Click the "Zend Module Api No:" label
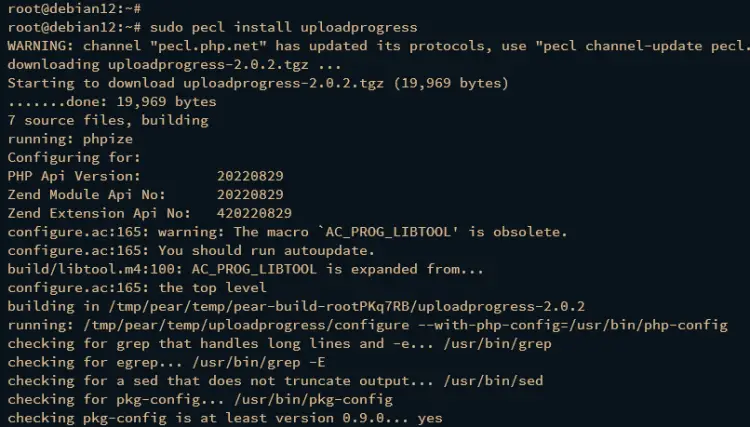The width and height of the screenshot is (750, 427). [x=83, y=195]
